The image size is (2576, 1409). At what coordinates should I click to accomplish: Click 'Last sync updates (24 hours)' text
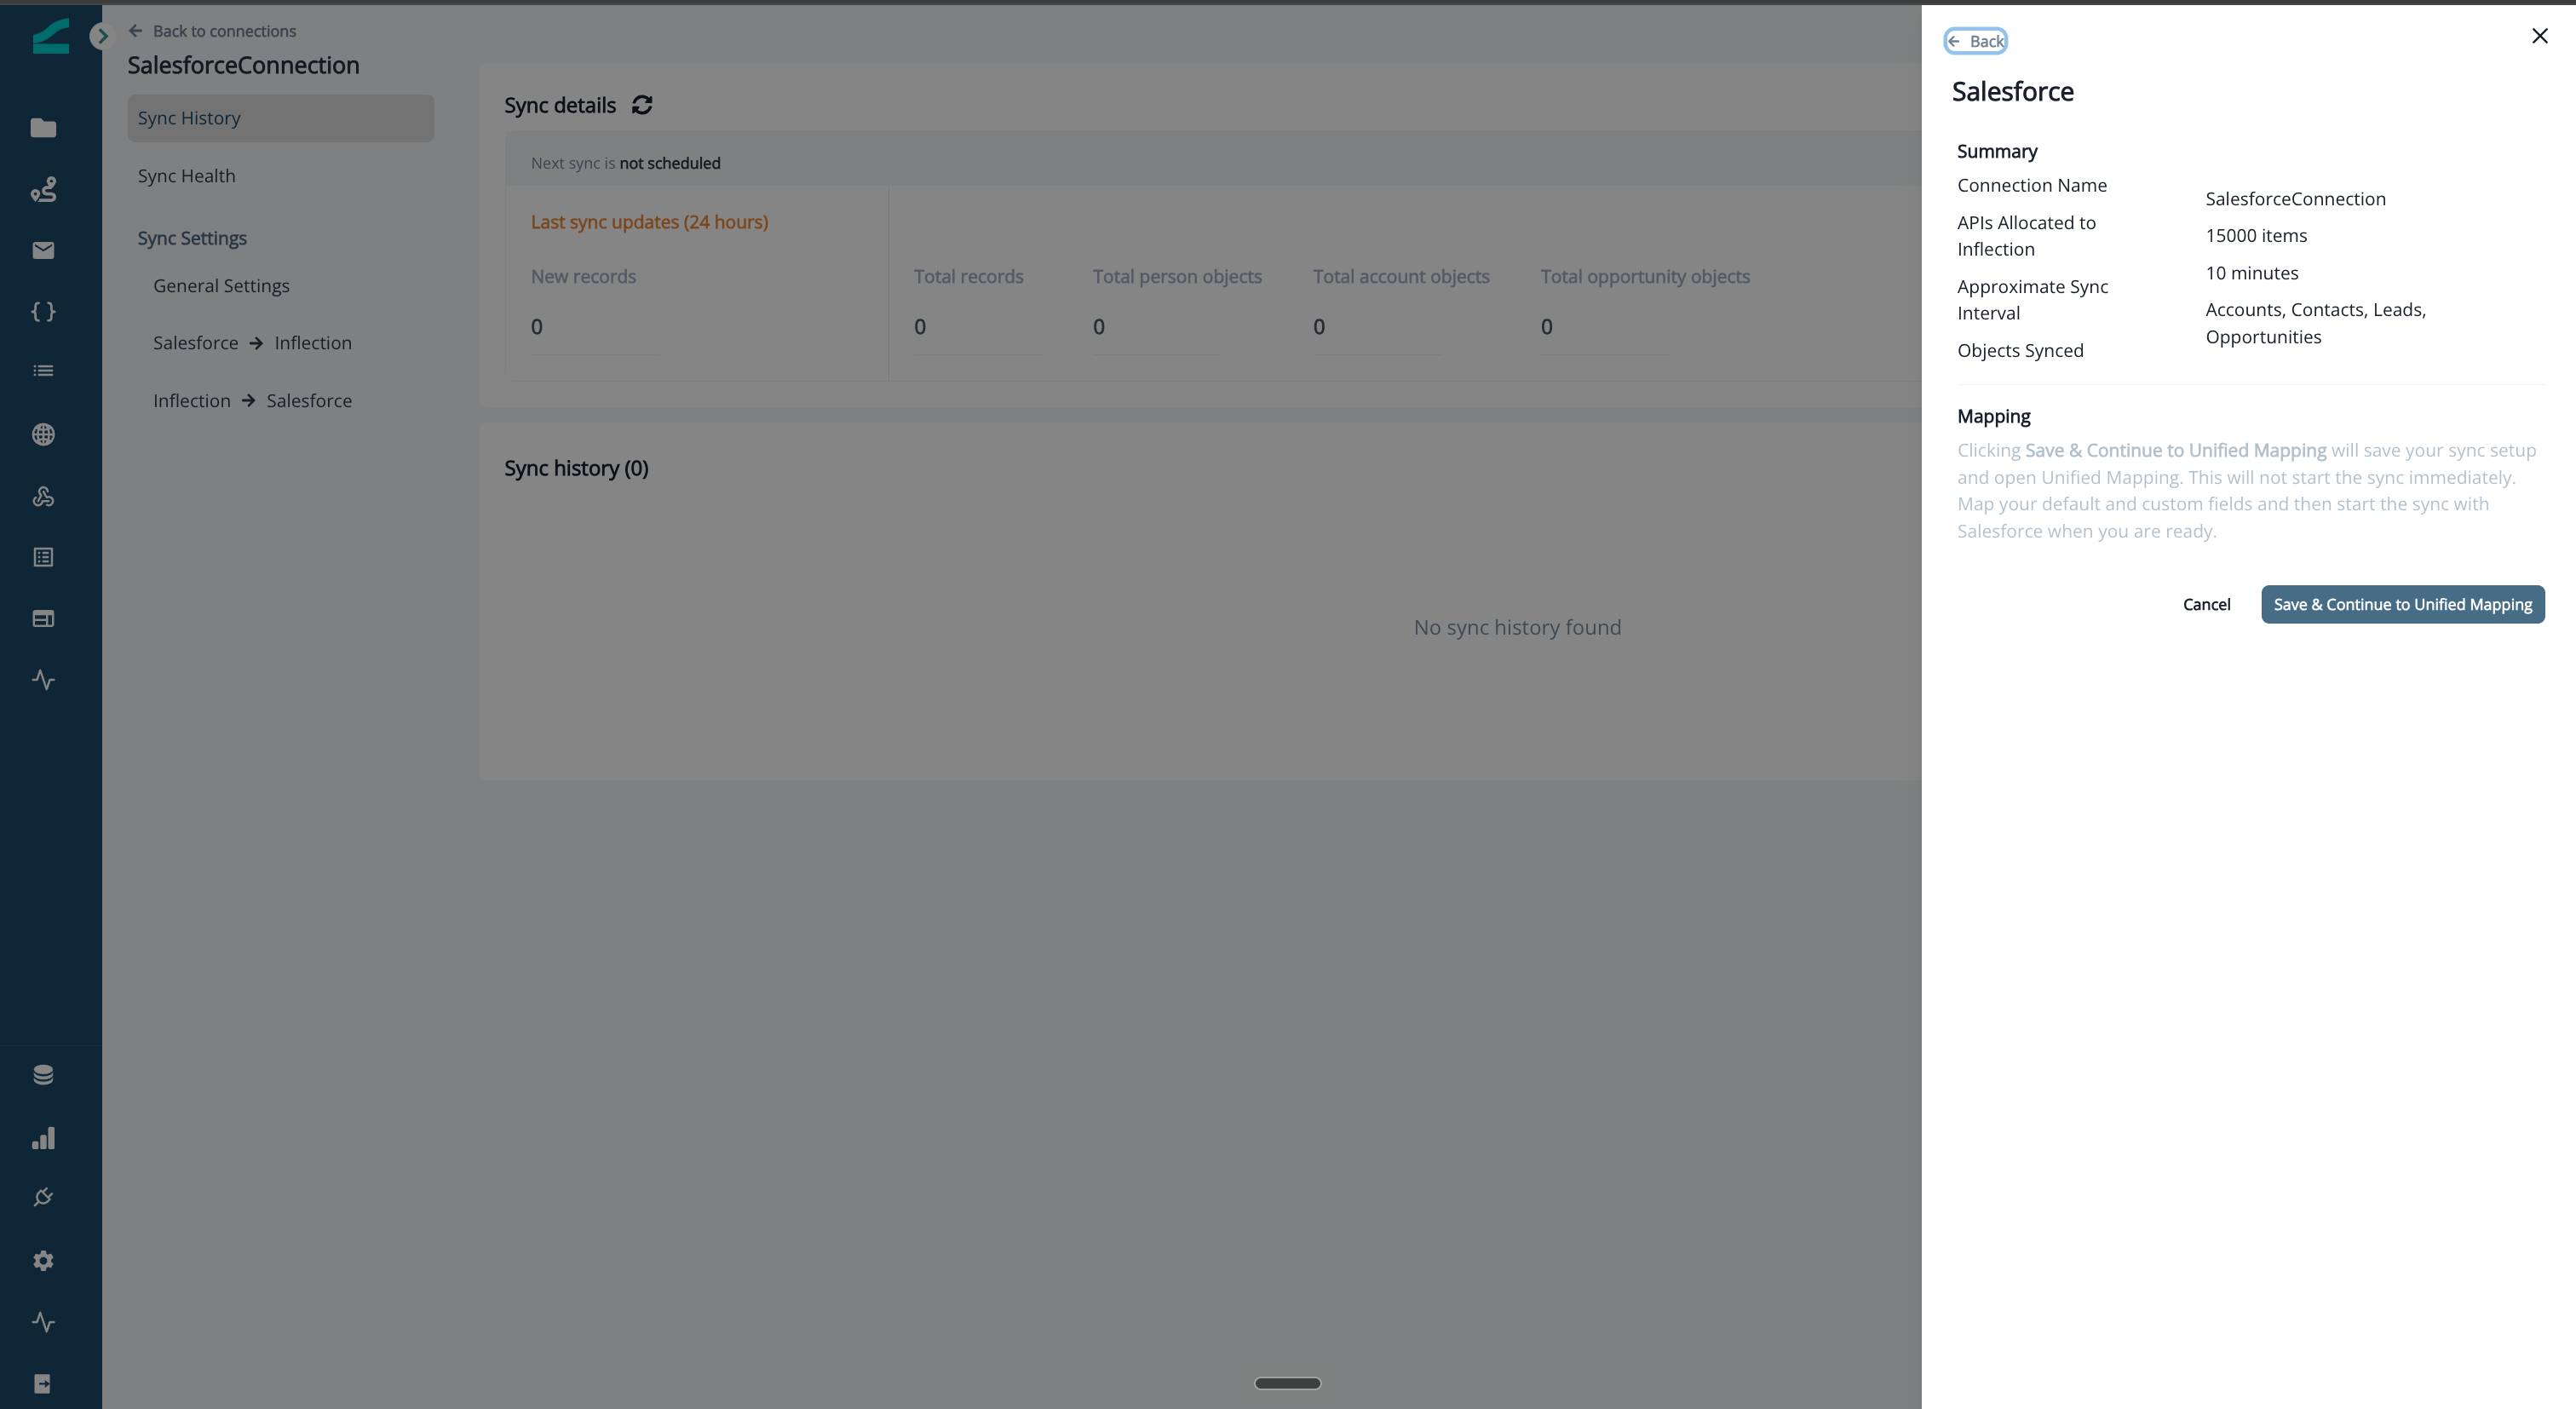click(649, 222)
